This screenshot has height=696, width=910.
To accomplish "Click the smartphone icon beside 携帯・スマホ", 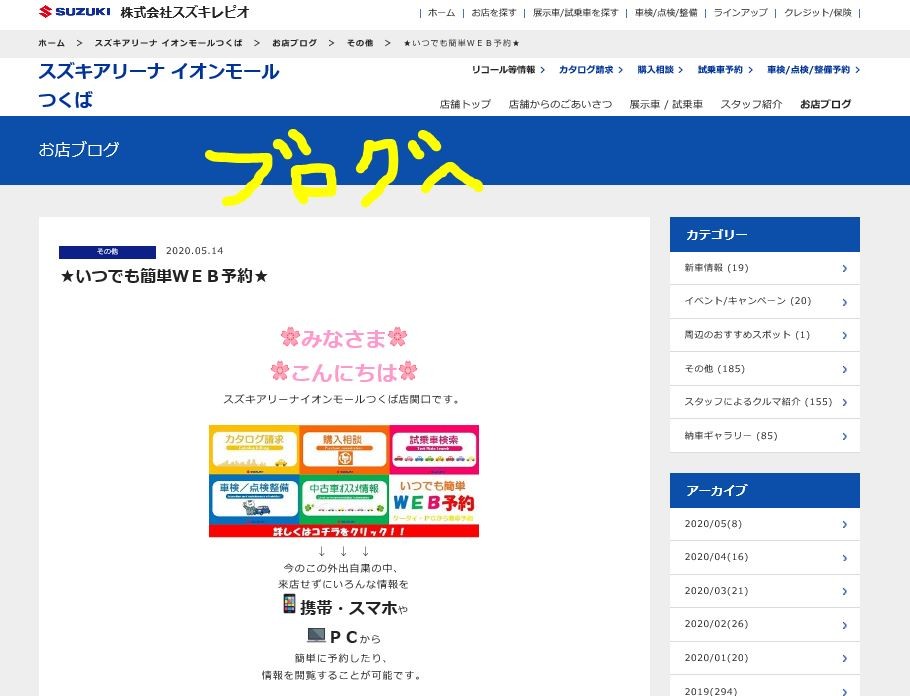I will pyautogui.click(x=289, y=604).
